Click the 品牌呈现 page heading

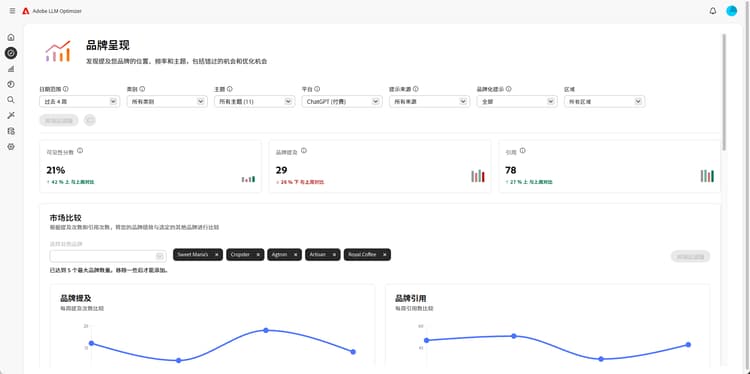108,45
